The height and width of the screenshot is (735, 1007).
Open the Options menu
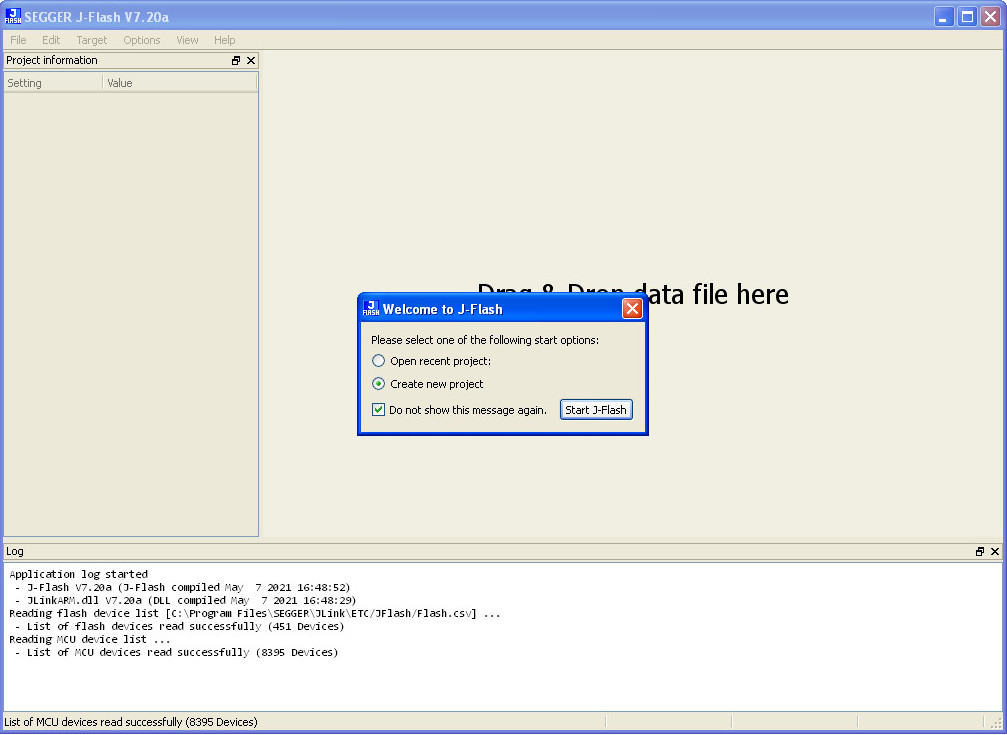[x=141, y=40]
